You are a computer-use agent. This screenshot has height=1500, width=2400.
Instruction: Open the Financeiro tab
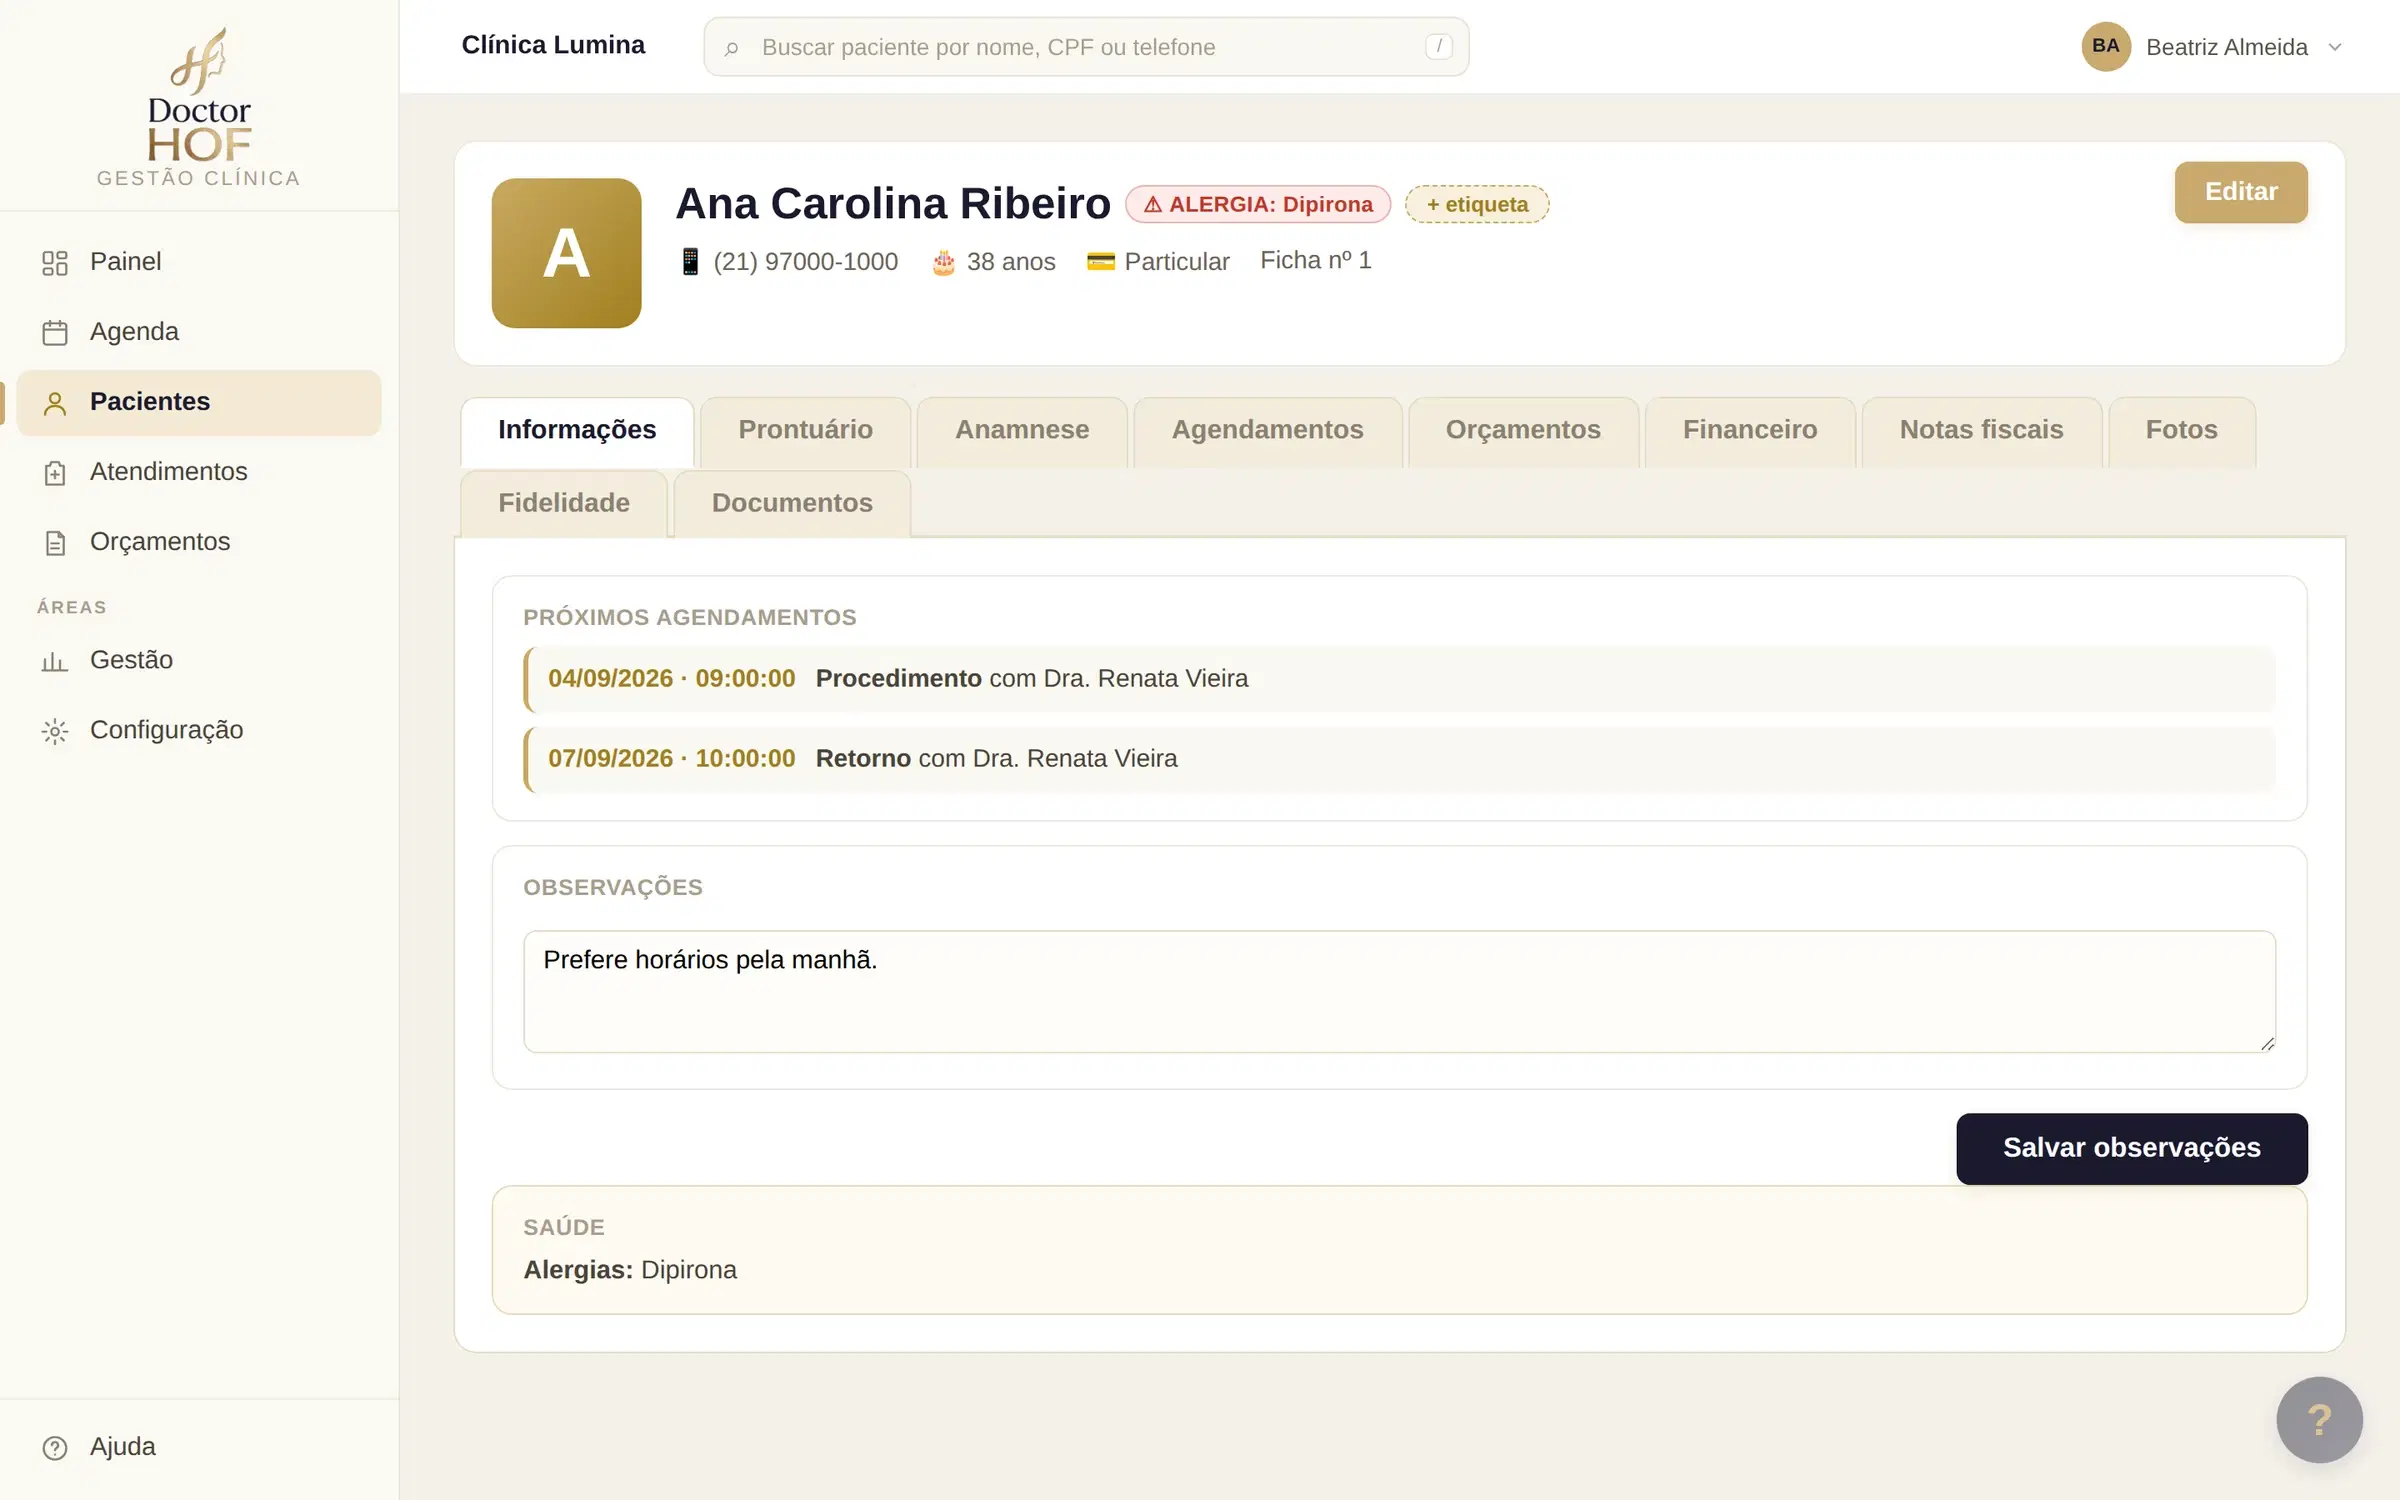[1750, 430]
